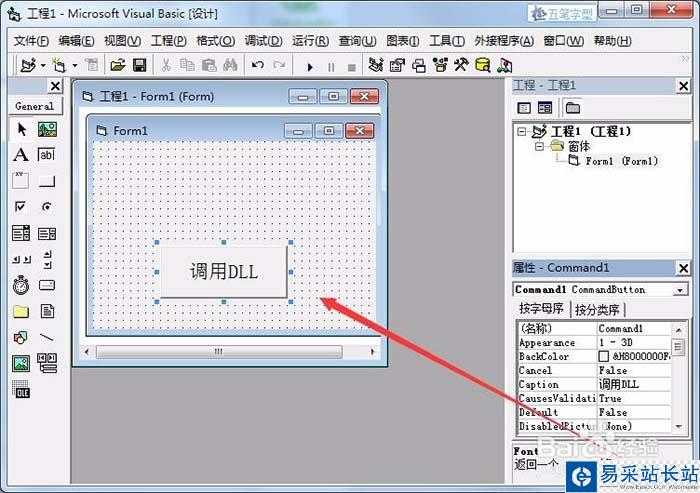Open the Menu Editor toolbar icon
The width and height of the screenshot is (700, 493).
pyautogui.click(x=92, y=65)
